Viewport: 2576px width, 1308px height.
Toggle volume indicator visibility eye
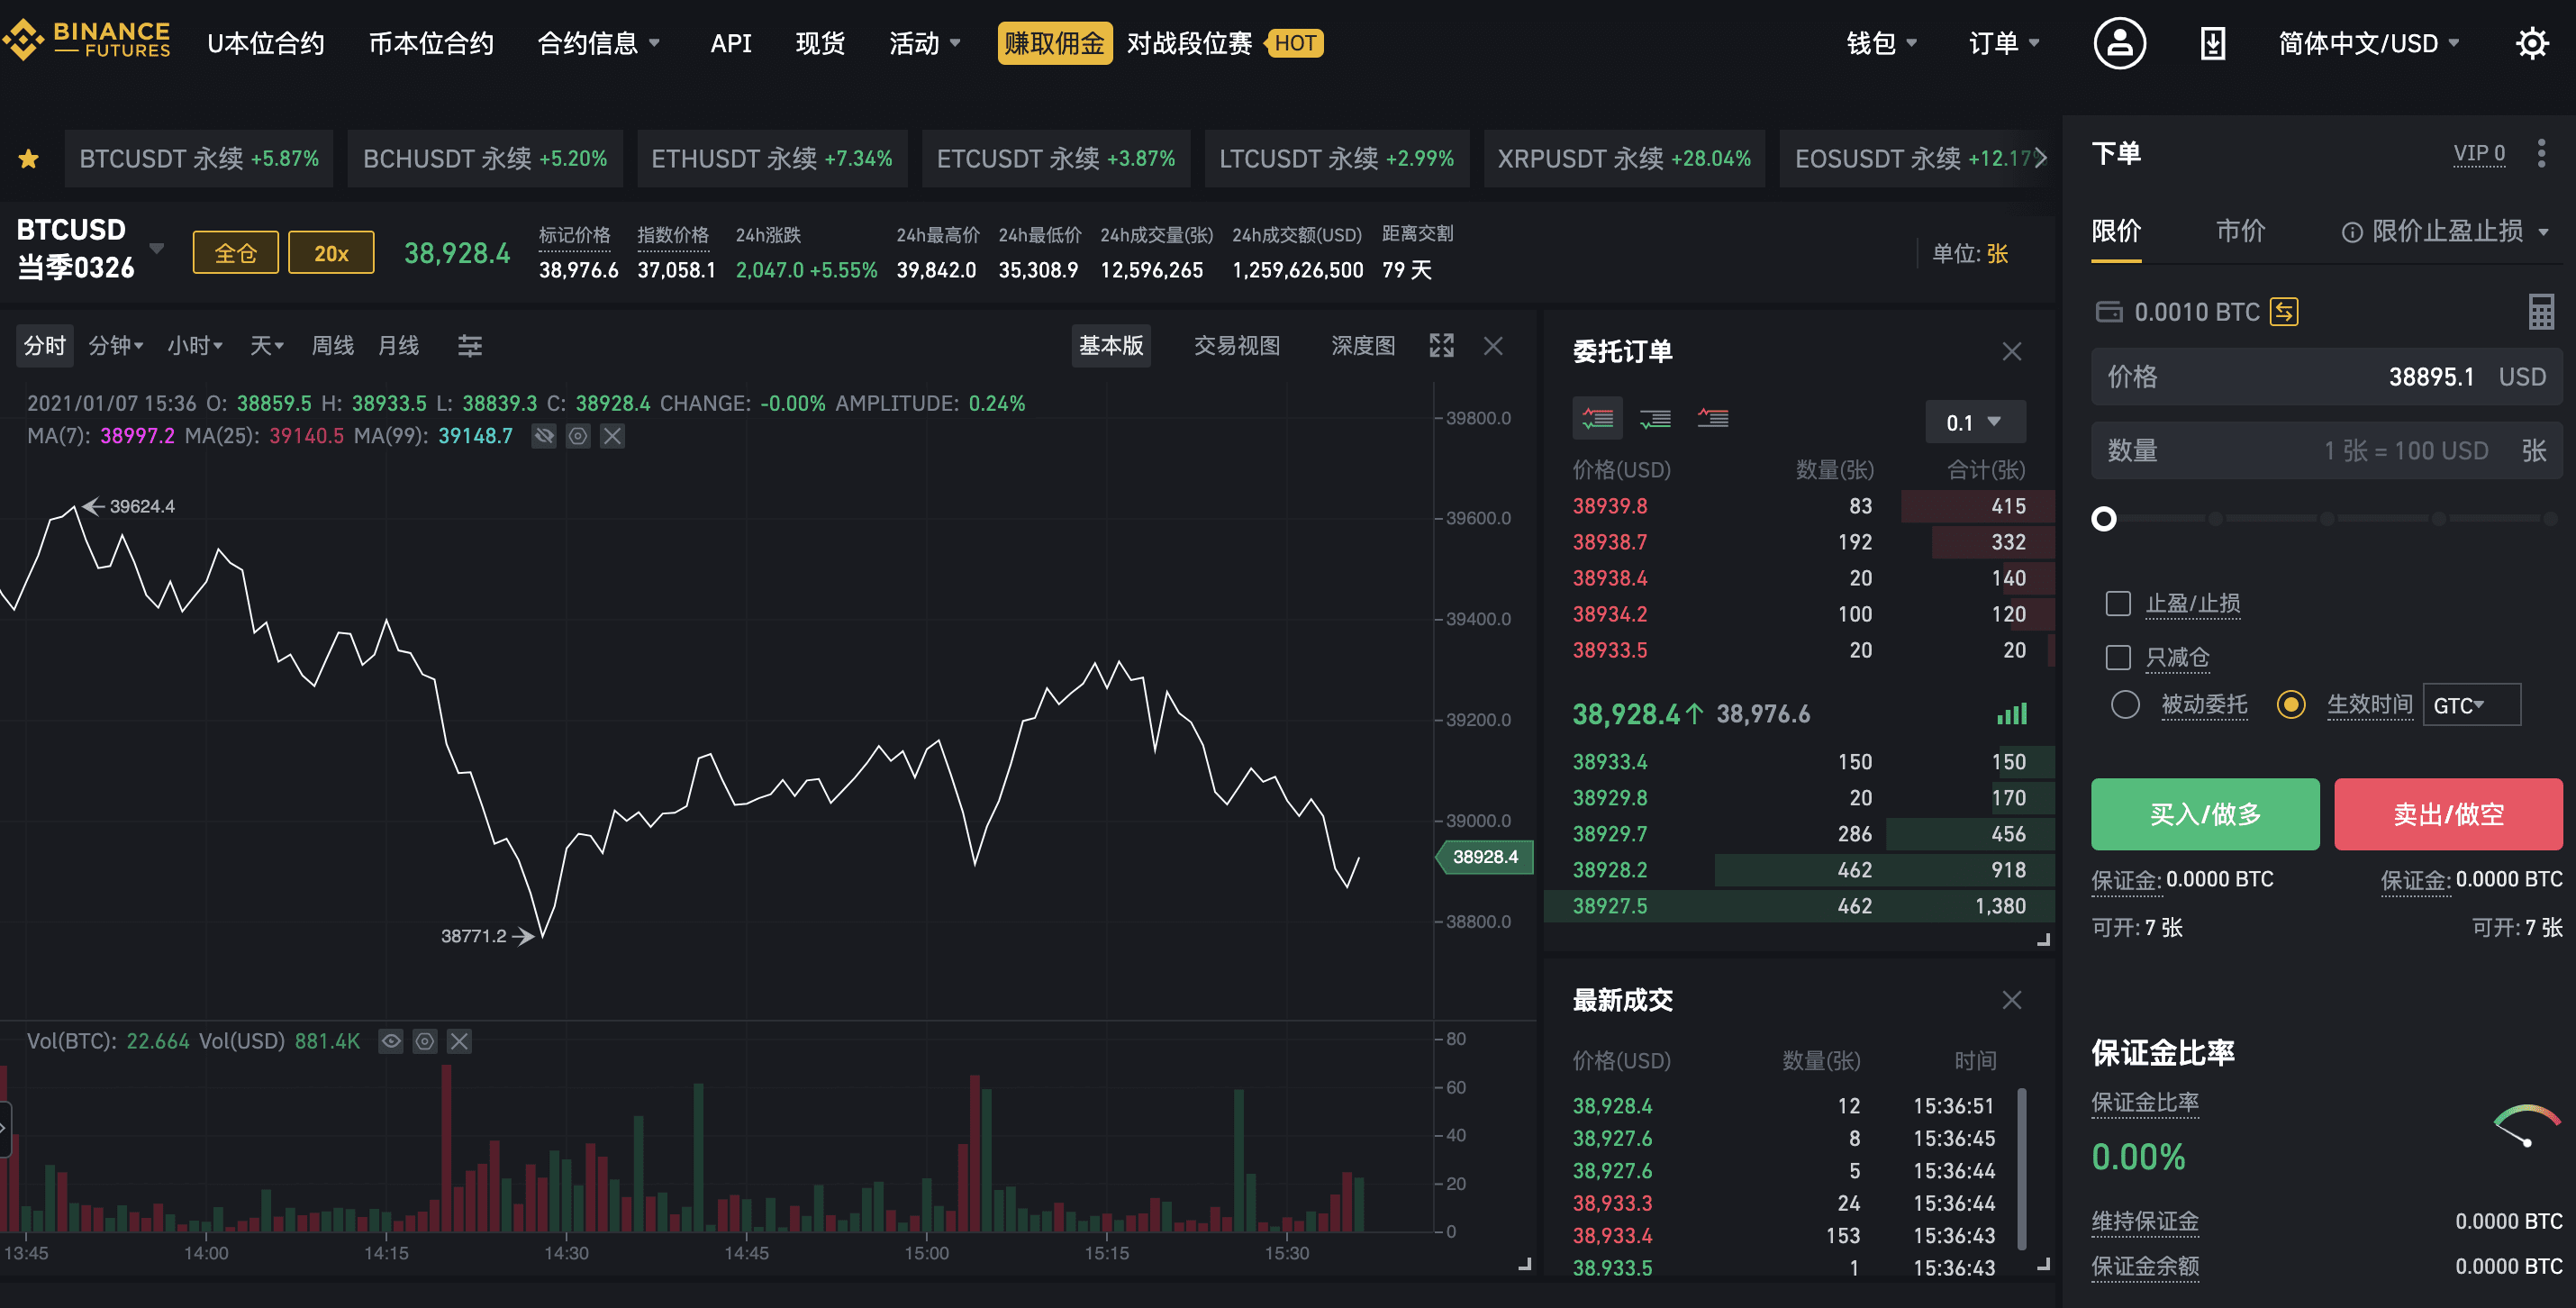pyautogui.click(x=391, y=1041)
